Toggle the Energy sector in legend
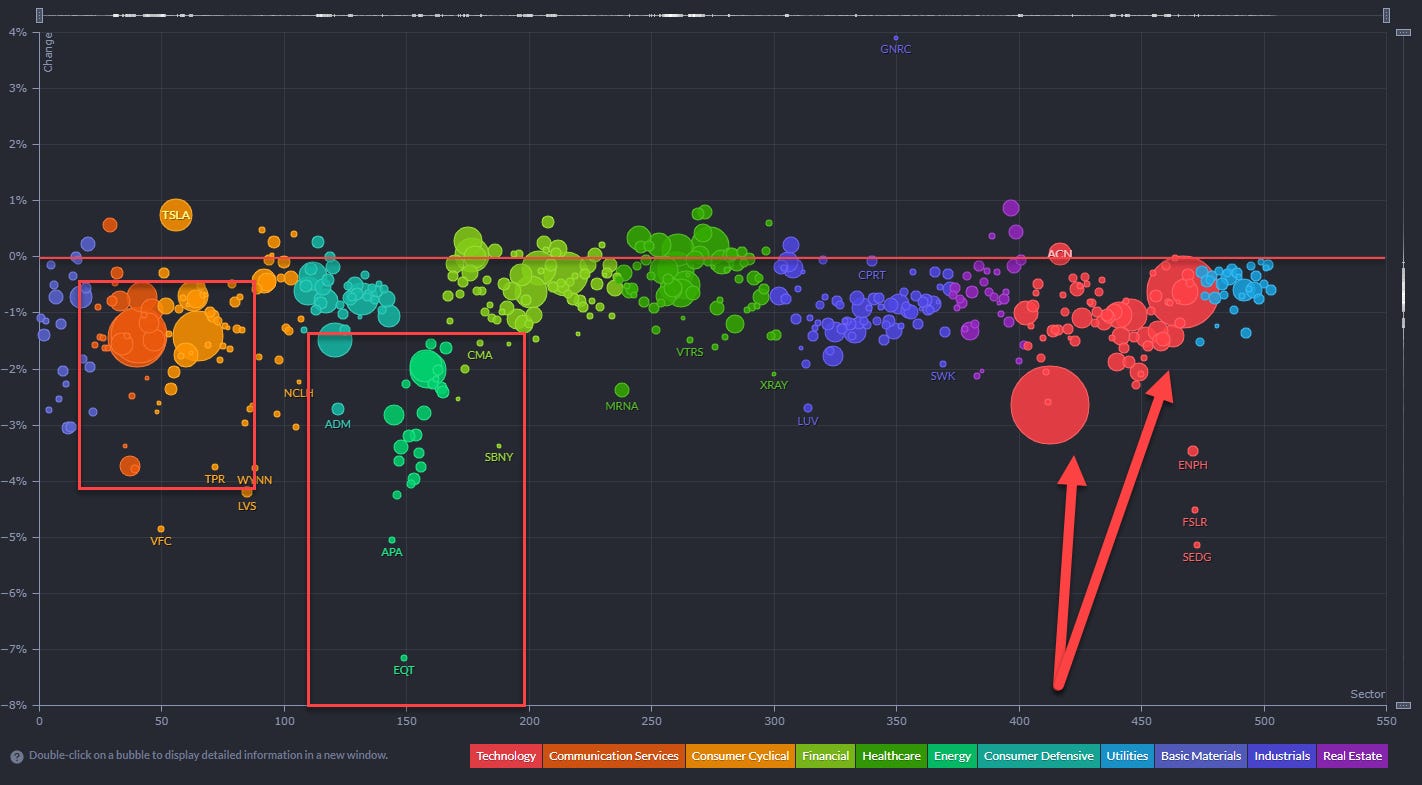 [952, 756]
